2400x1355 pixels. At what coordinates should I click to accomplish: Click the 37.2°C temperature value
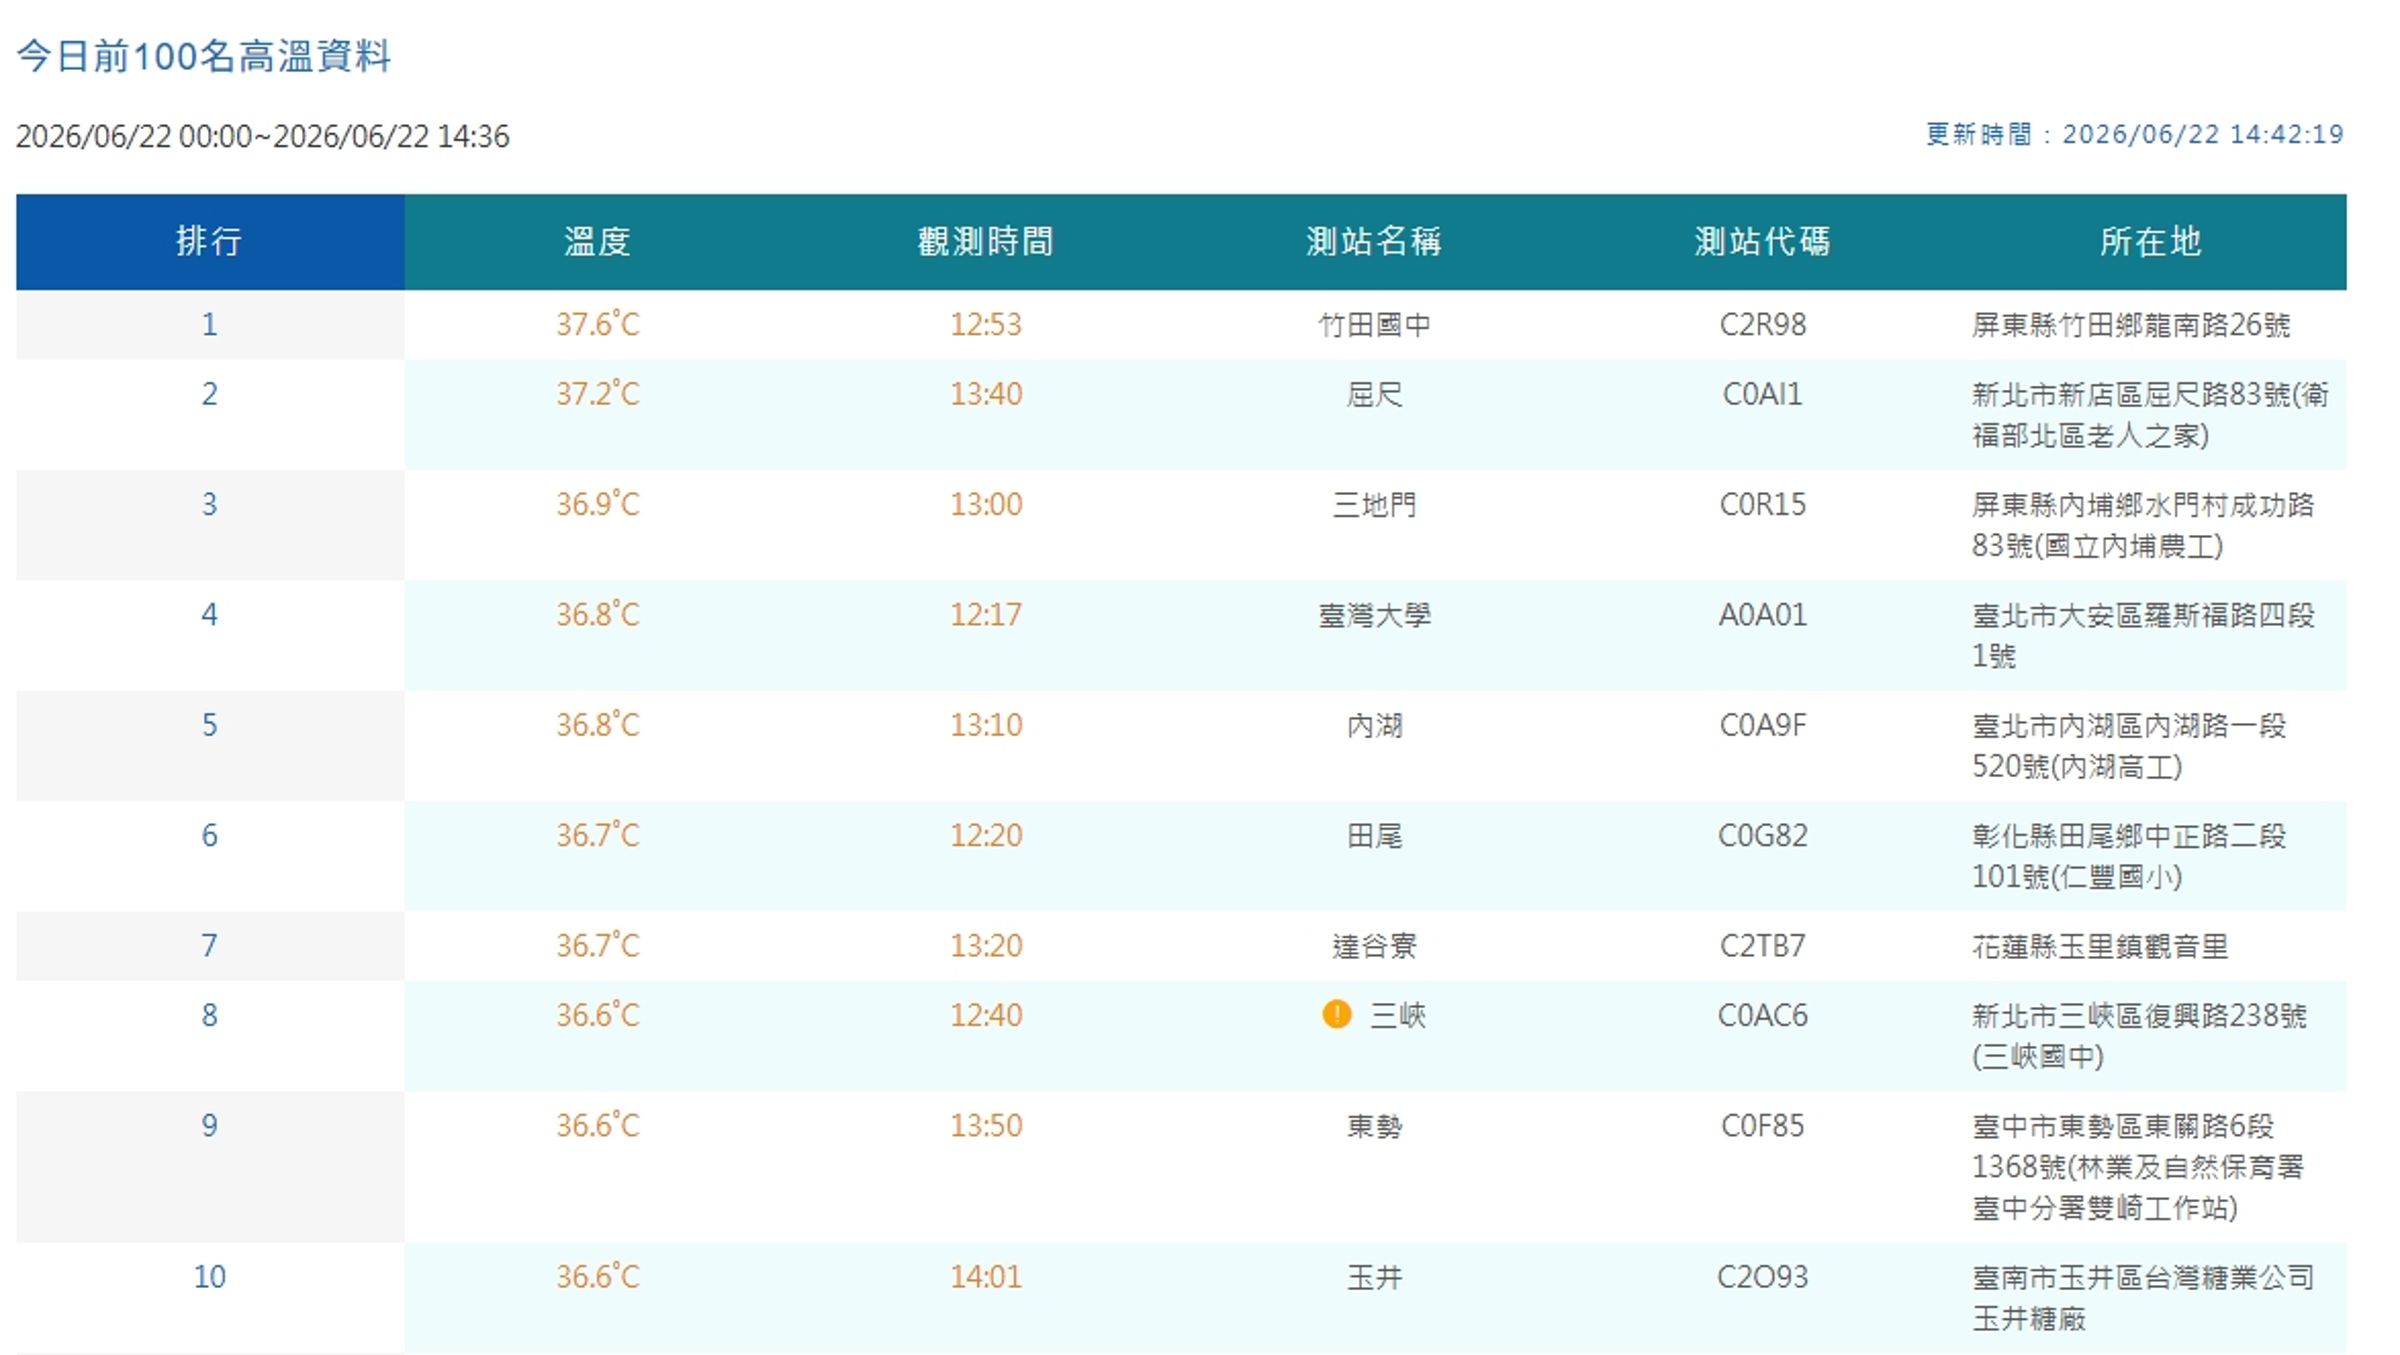tap(597, 394)
